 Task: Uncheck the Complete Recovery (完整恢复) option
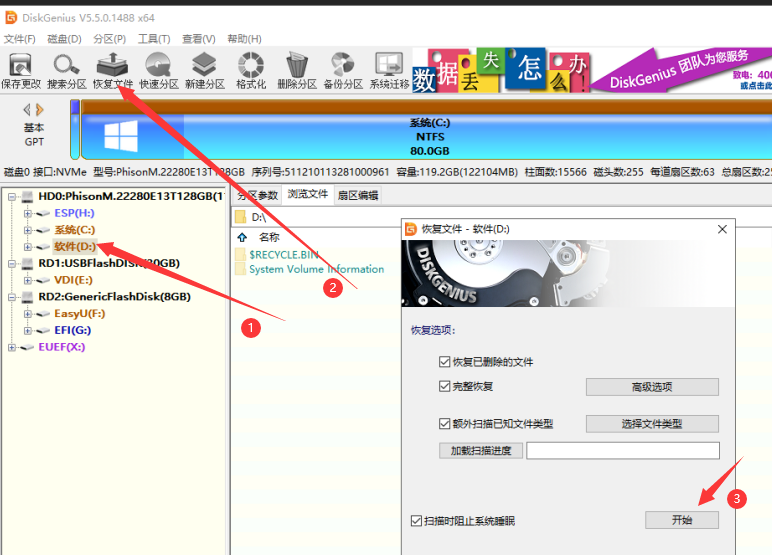point(445,386)
